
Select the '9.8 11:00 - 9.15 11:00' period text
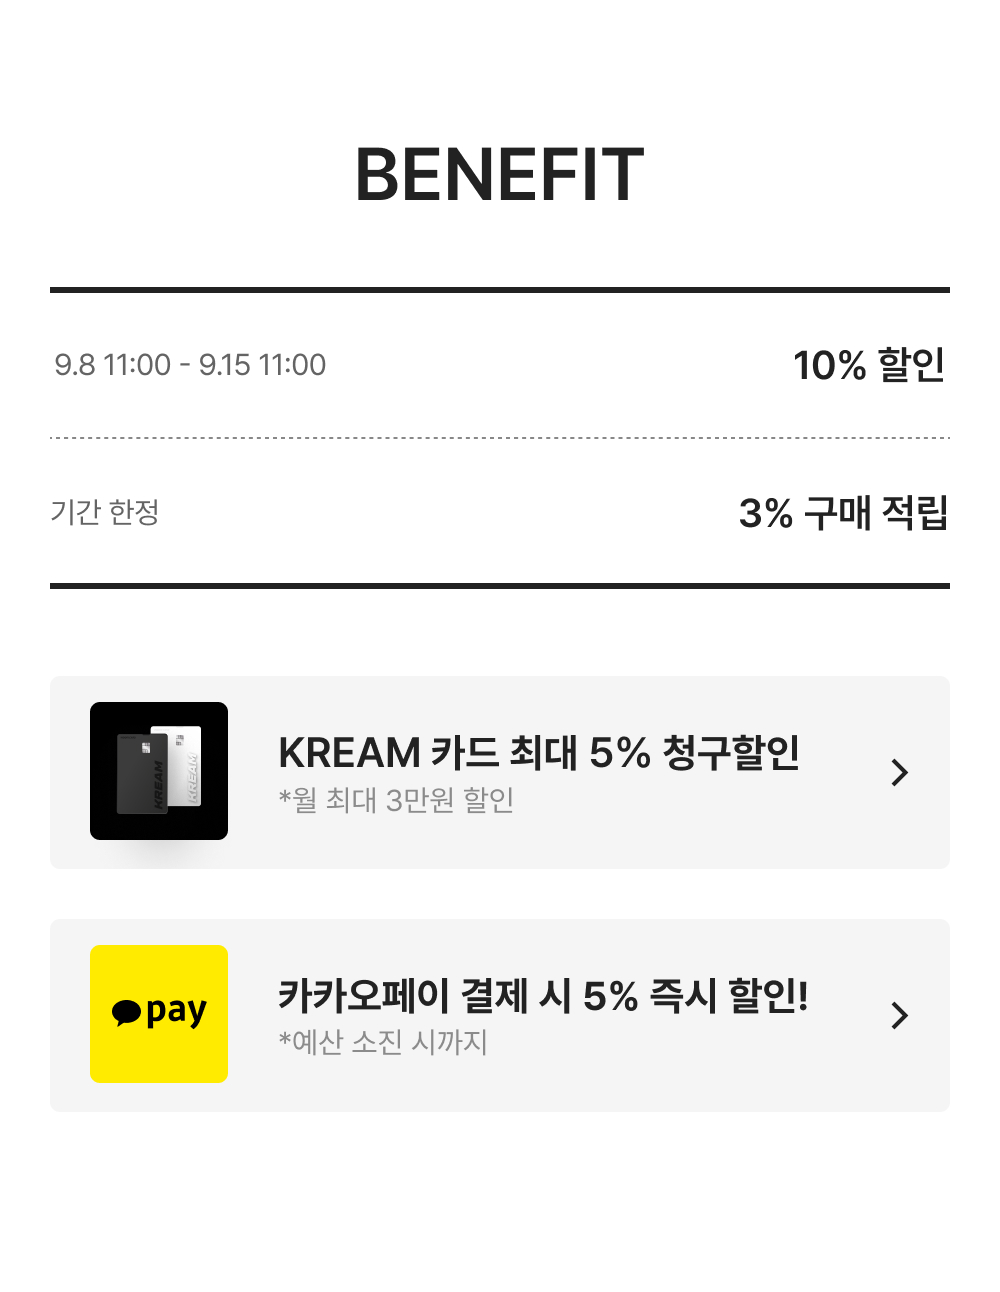tap(190, 365)
